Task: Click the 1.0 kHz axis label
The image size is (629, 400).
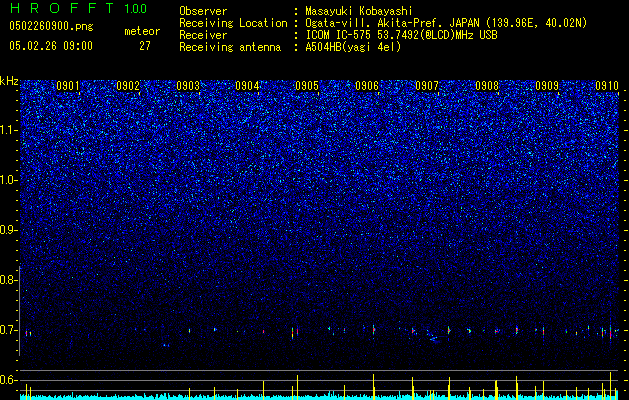Action: [x=8, y=180]
